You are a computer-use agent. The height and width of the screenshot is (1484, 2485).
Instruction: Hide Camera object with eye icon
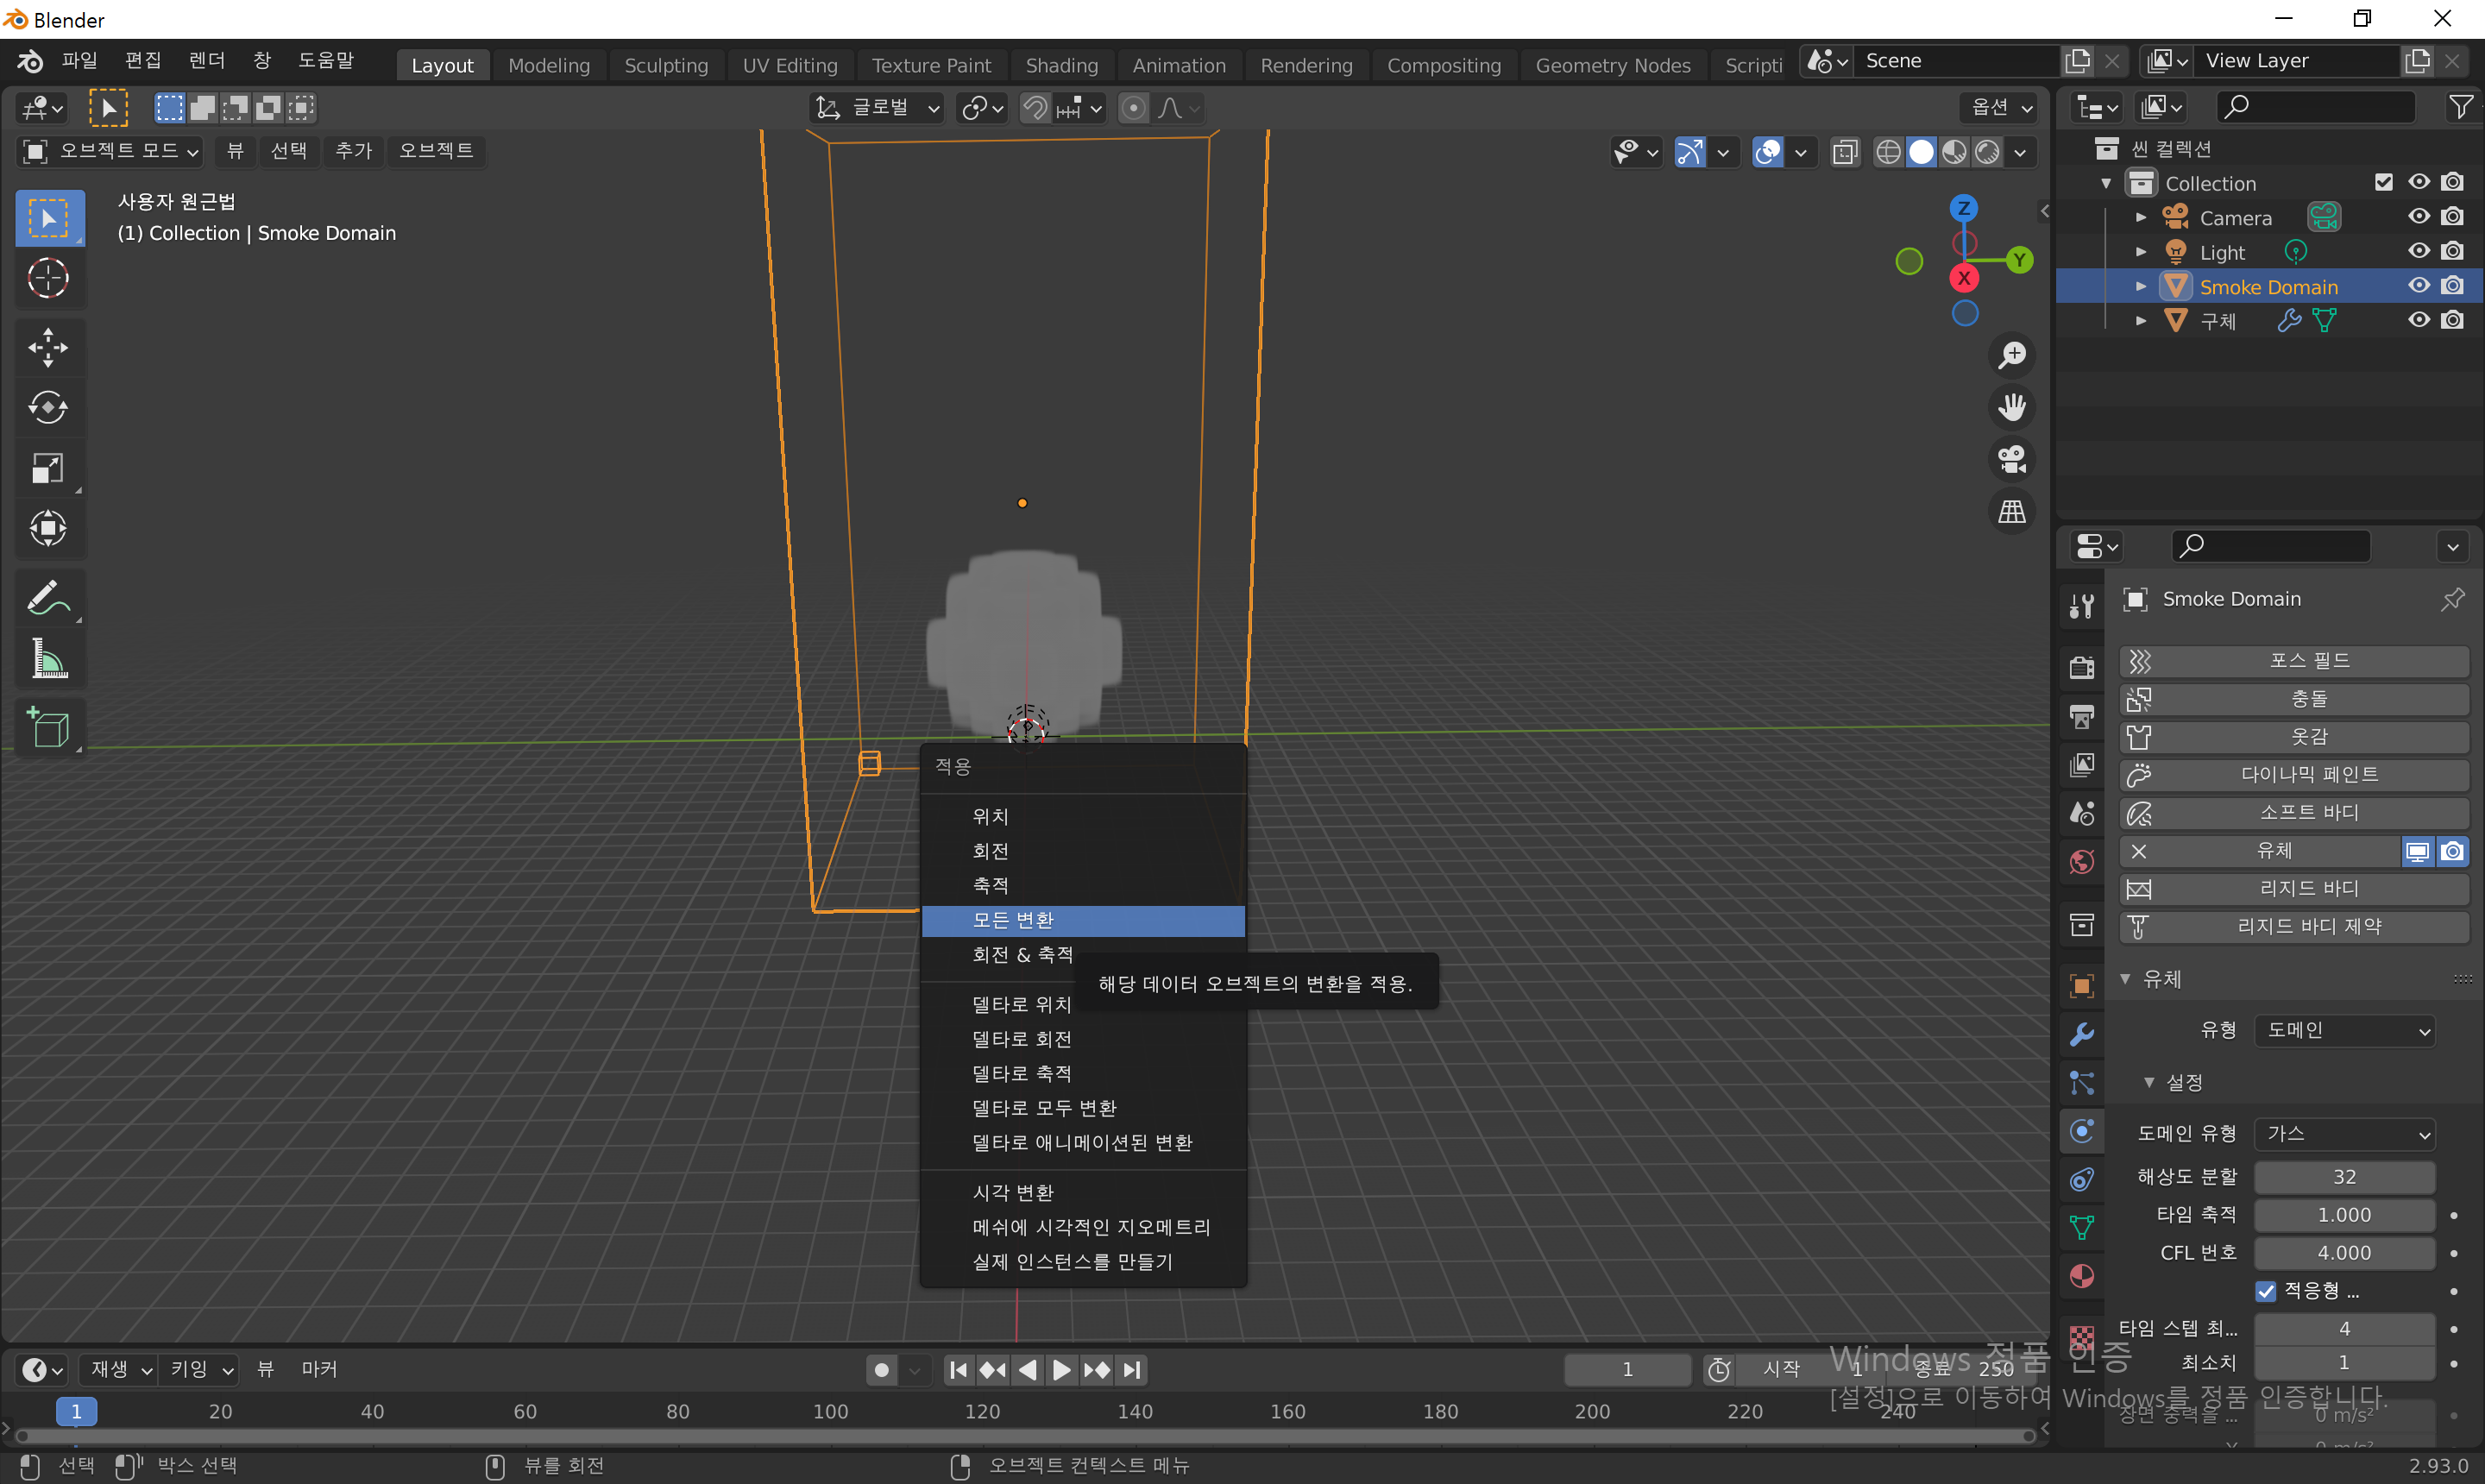(x=2418, y=217)
